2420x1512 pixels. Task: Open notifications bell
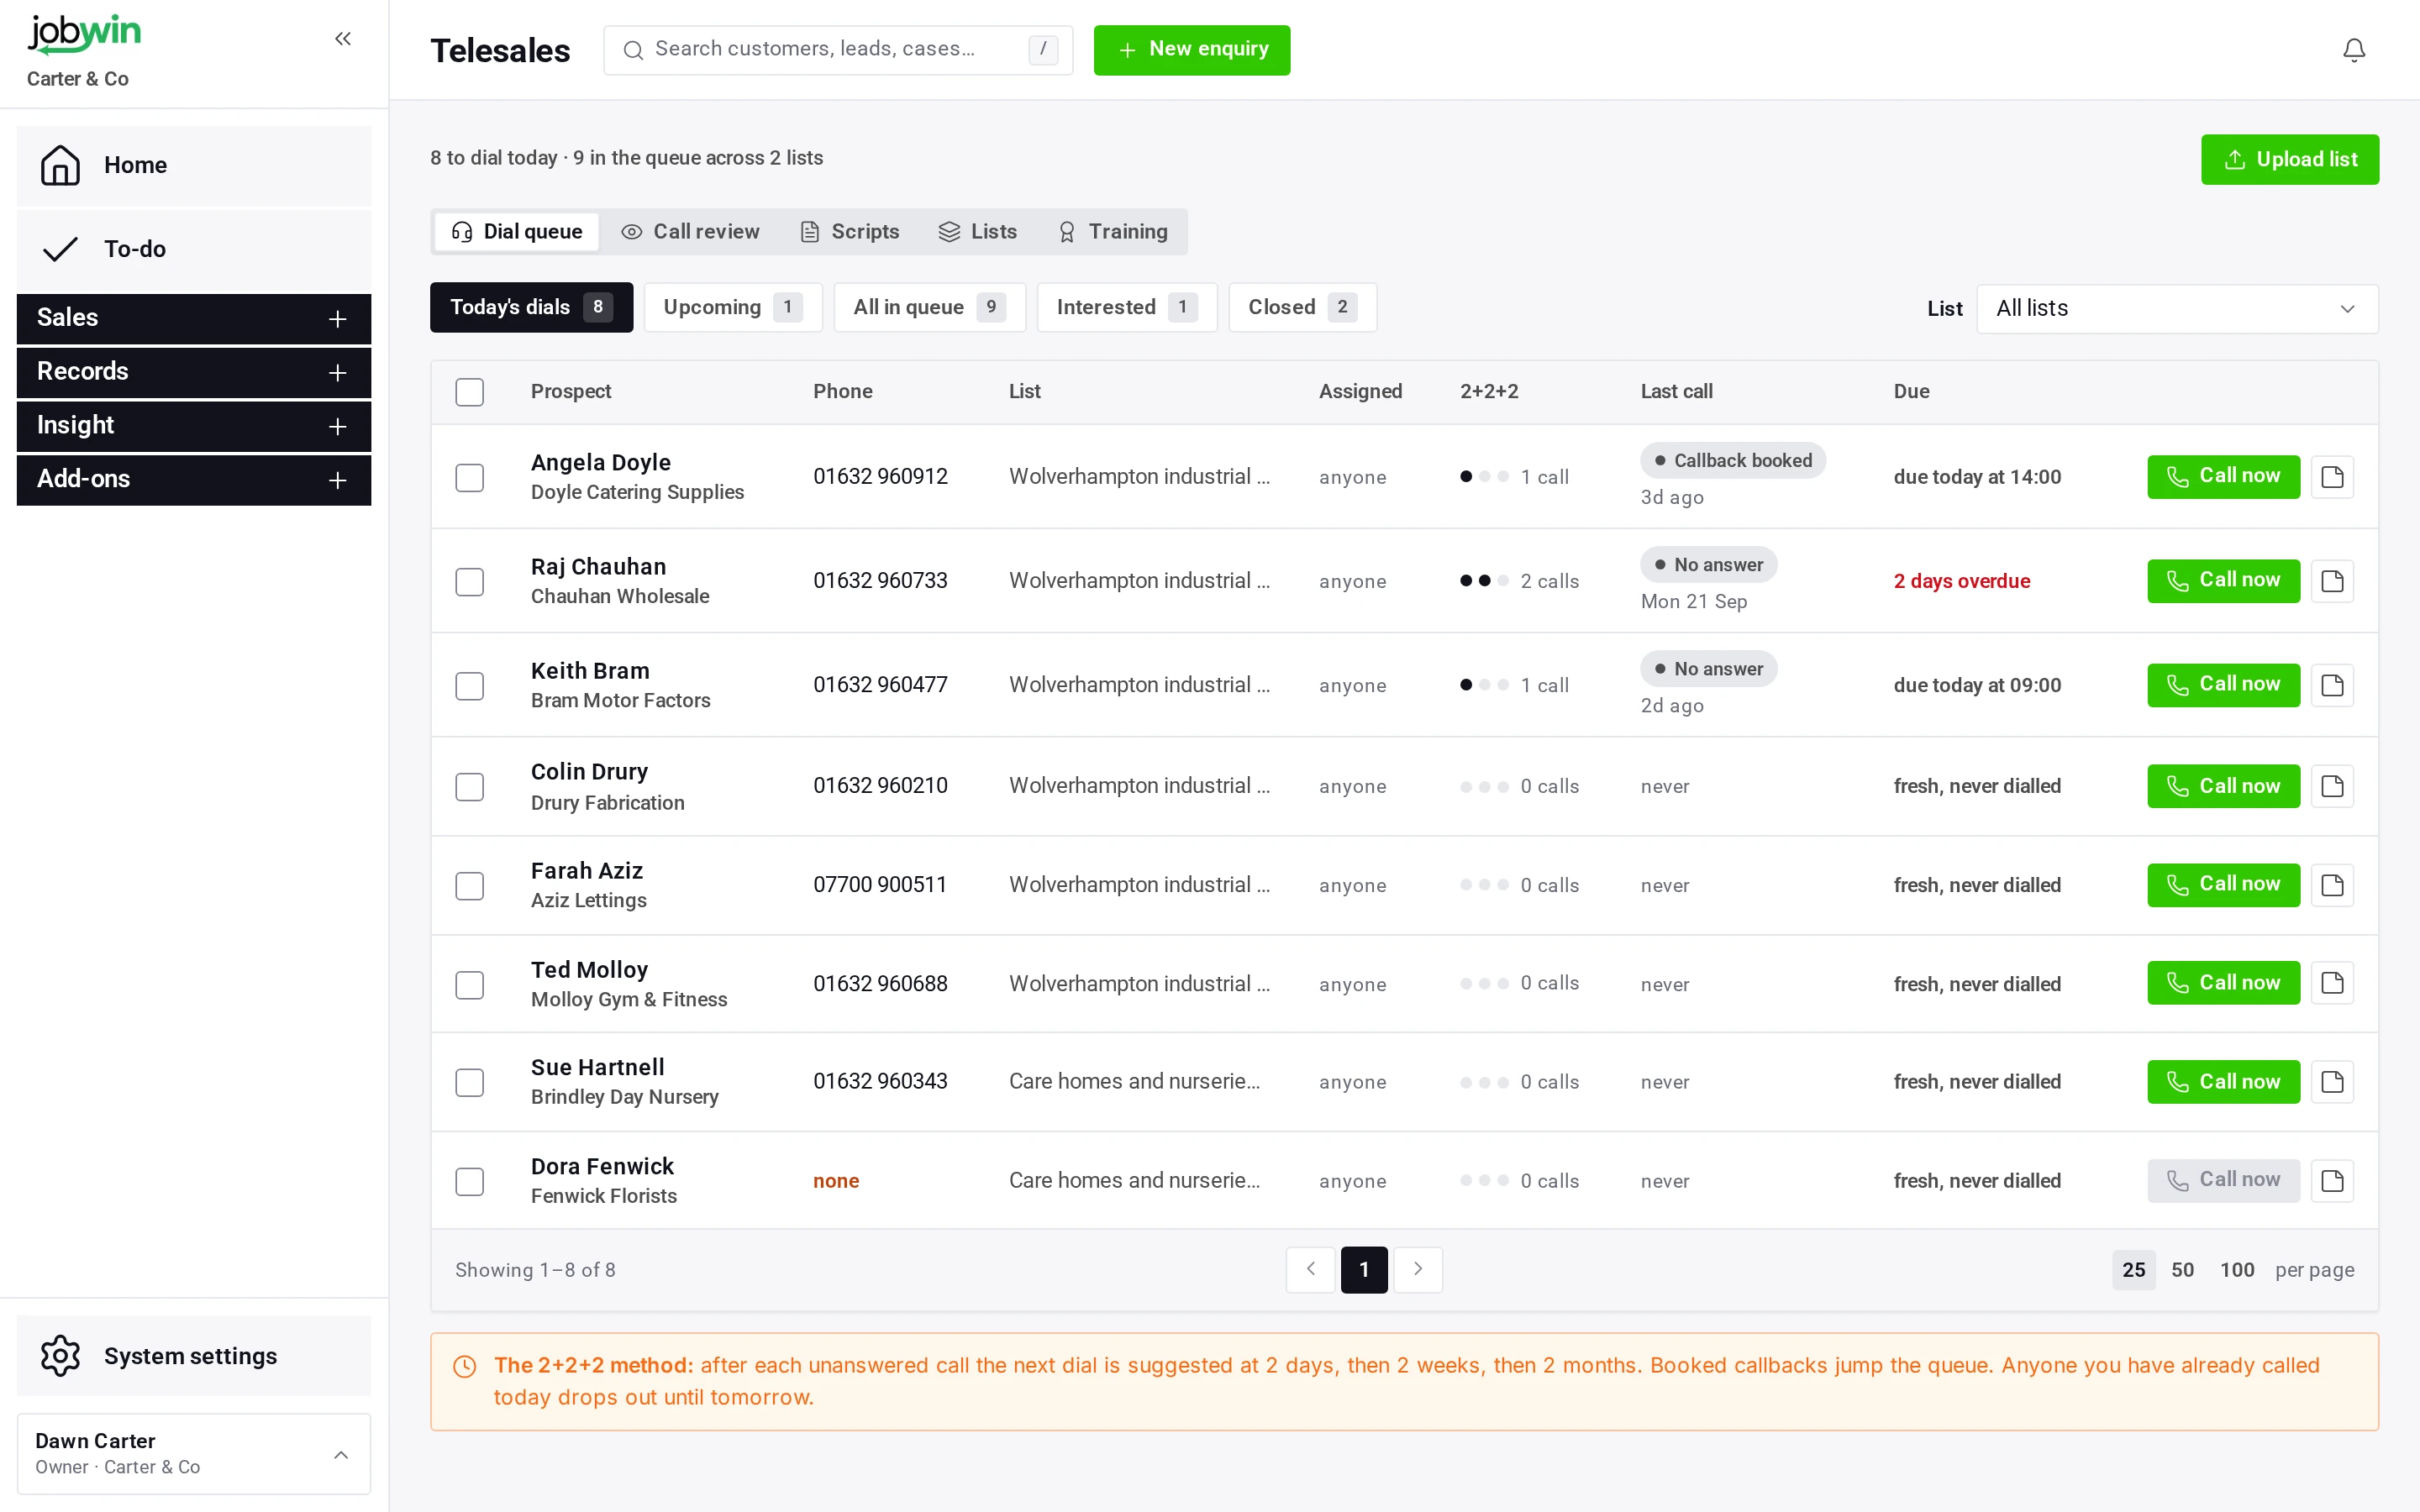click(x=2354, y=50)
